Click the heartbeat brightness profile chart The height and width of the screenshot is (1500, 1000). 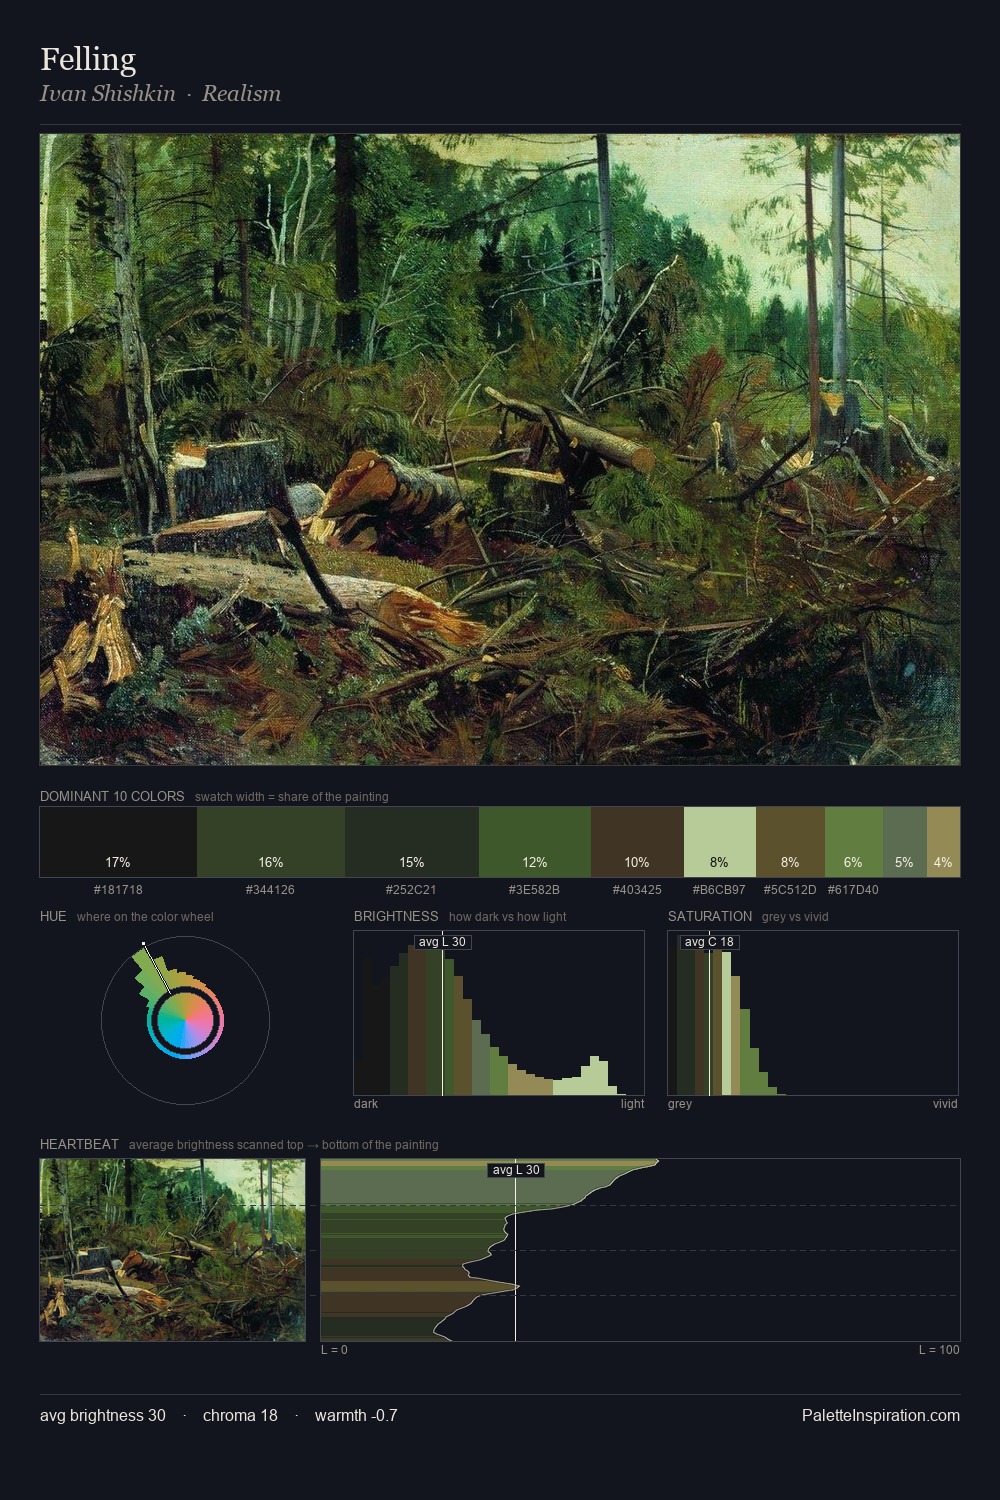point(640,1250)
